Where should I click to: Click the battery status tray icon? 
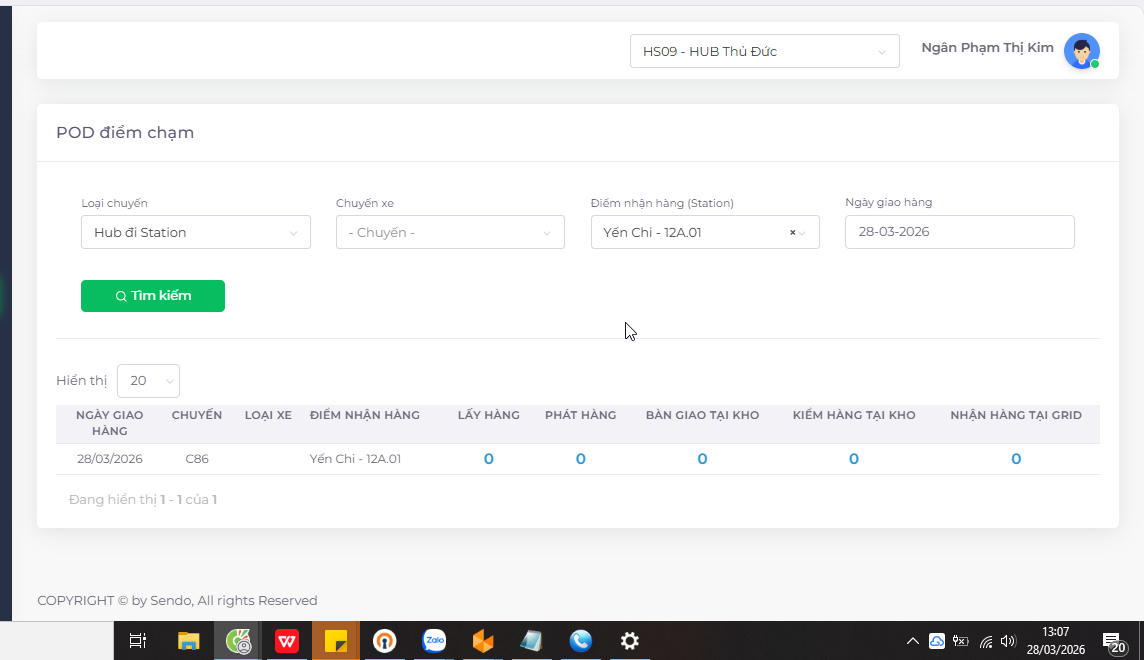(x=961, y=641)
